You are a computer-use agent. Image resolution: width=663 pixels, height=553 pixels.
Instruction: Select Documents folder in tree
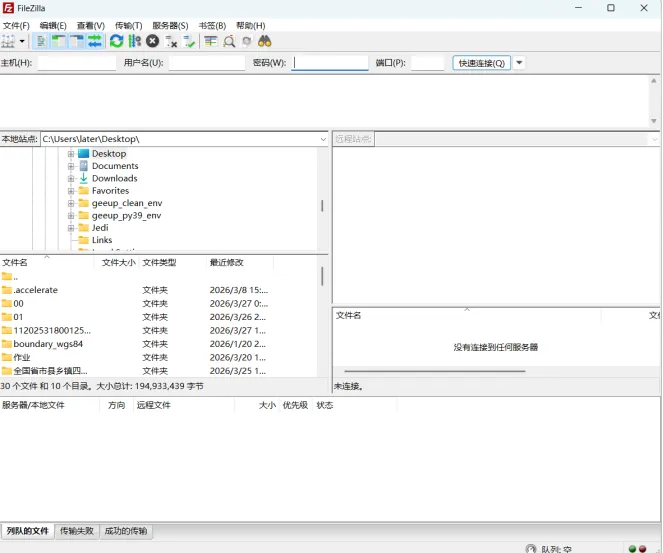115,166
